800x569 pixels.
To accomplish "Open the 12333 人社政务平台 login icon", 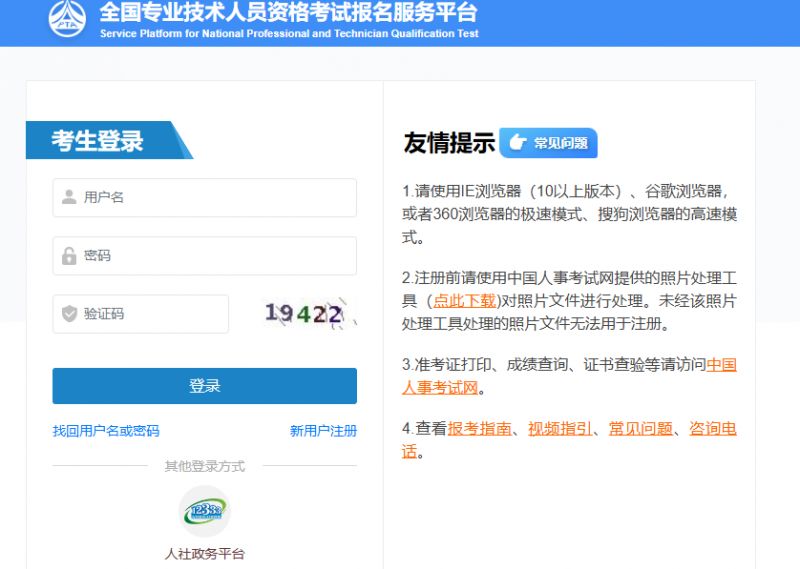I will pos(204,510).
